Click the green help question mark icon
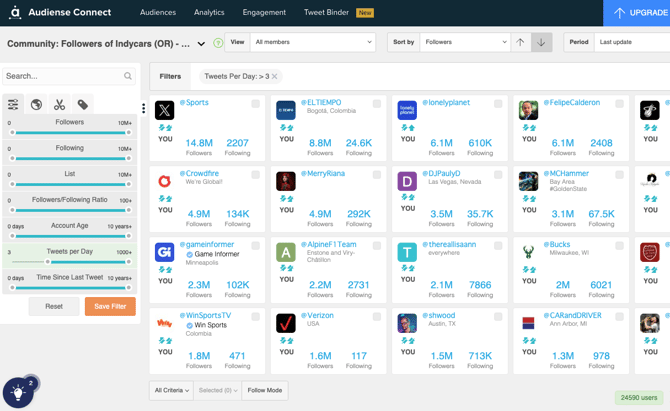 click(218, 43)
